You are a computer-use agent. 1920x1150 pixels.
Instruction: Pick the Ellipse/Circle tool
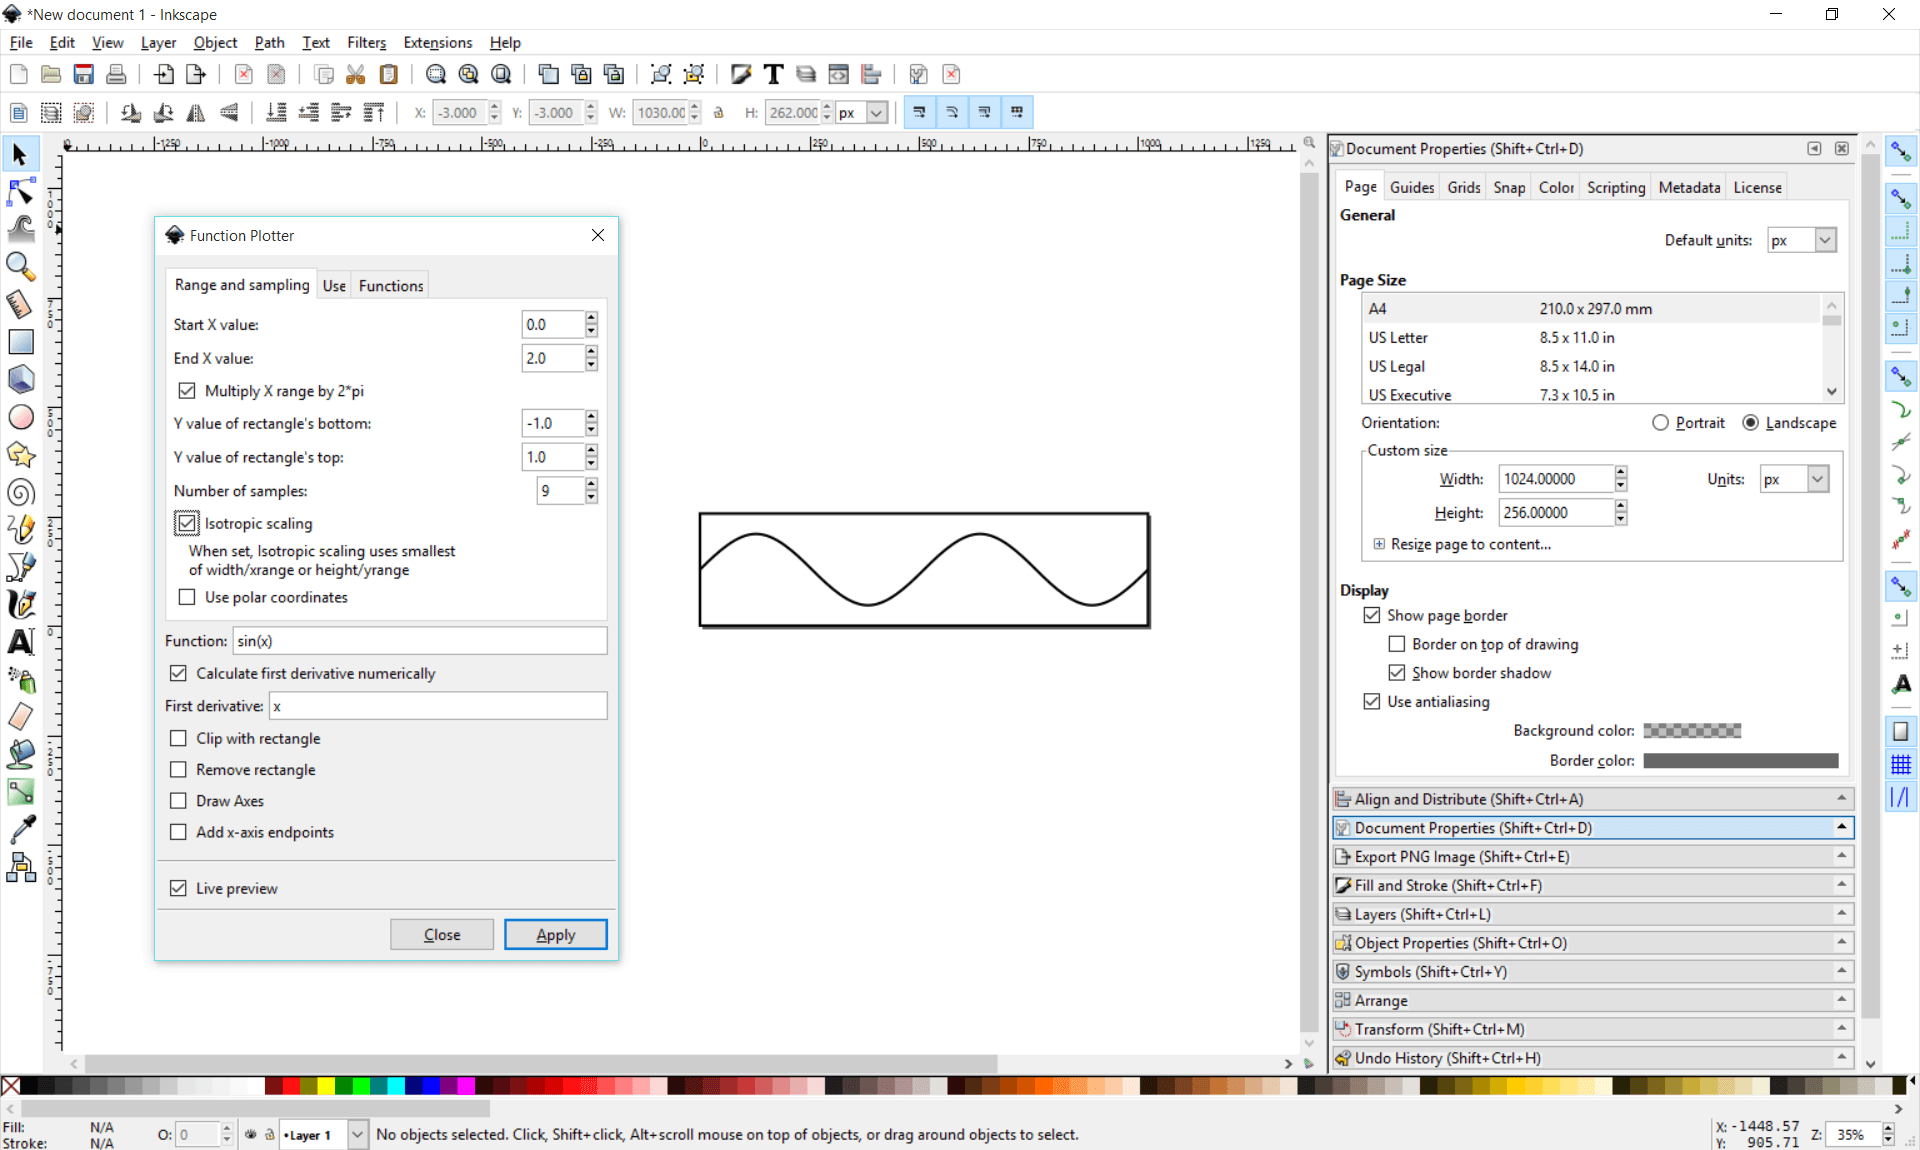click(x=20, y=417)
